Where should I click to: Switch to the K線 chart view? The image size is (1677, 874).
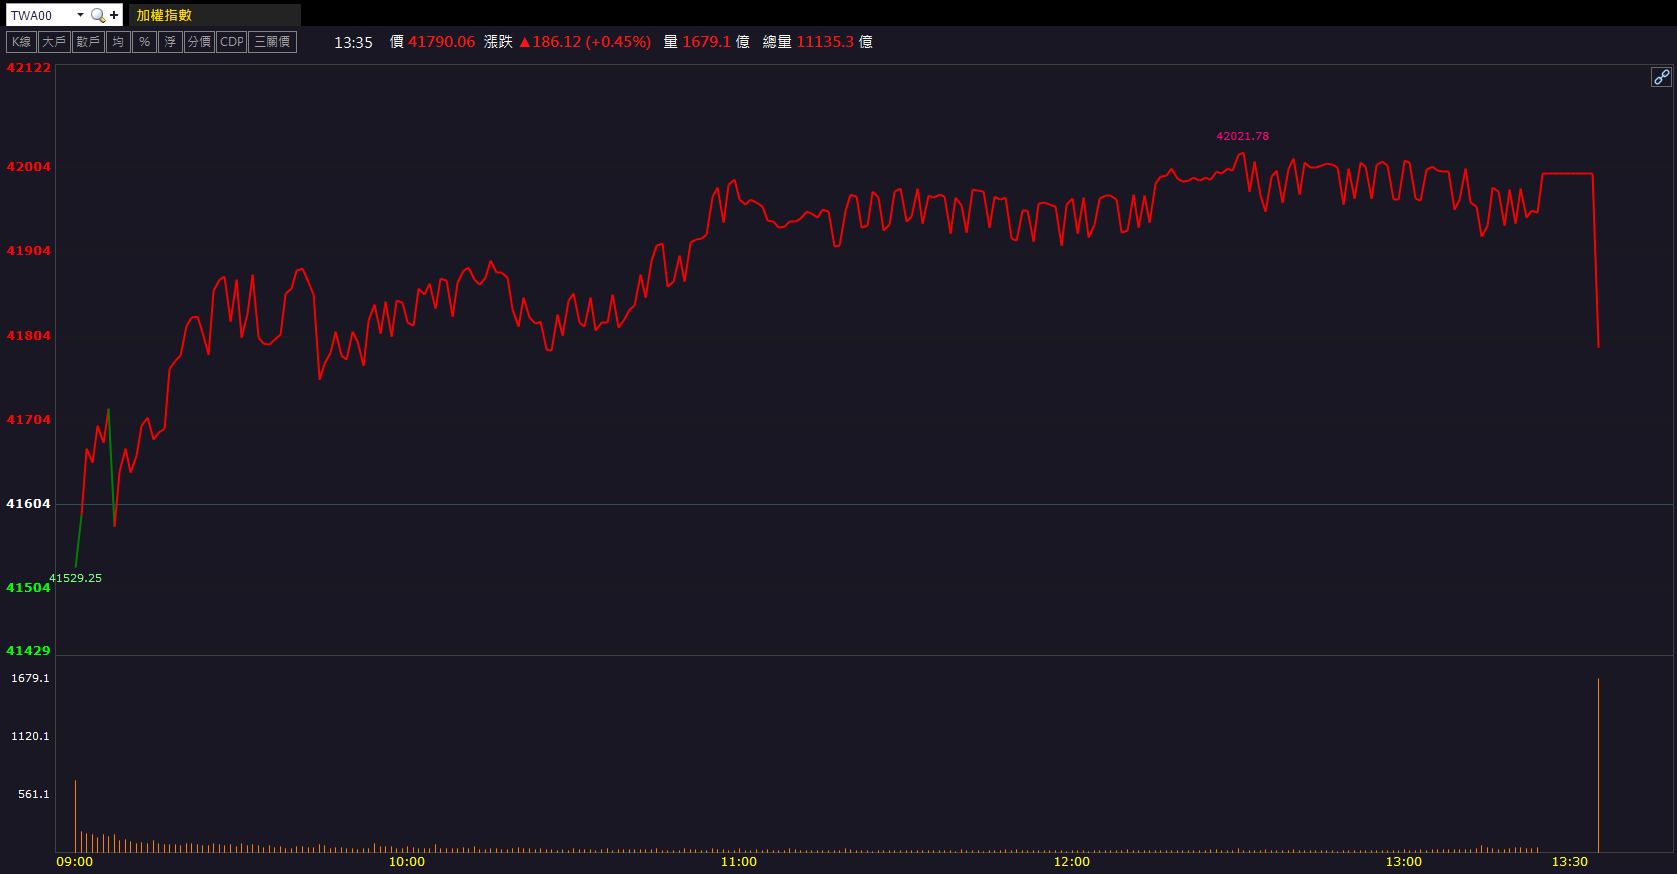point(21,42)
